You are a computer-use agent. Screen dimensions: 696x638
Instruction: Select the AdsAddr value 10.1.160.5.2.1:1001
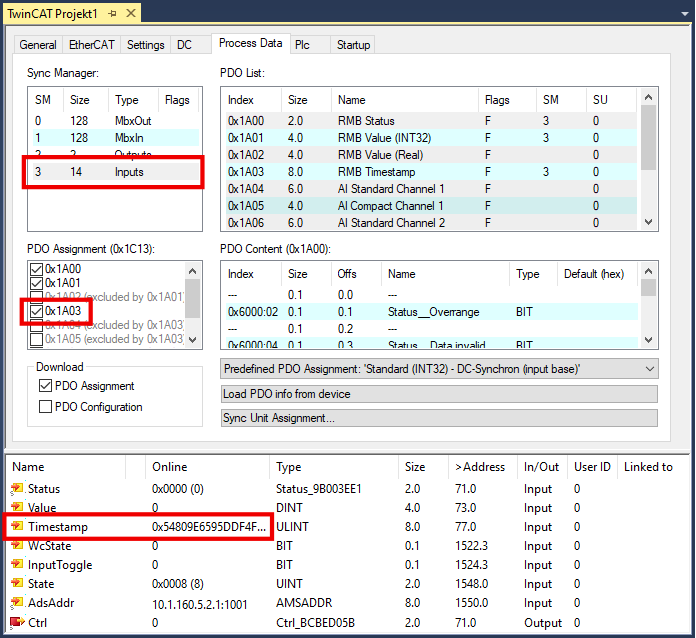point(199,604)
